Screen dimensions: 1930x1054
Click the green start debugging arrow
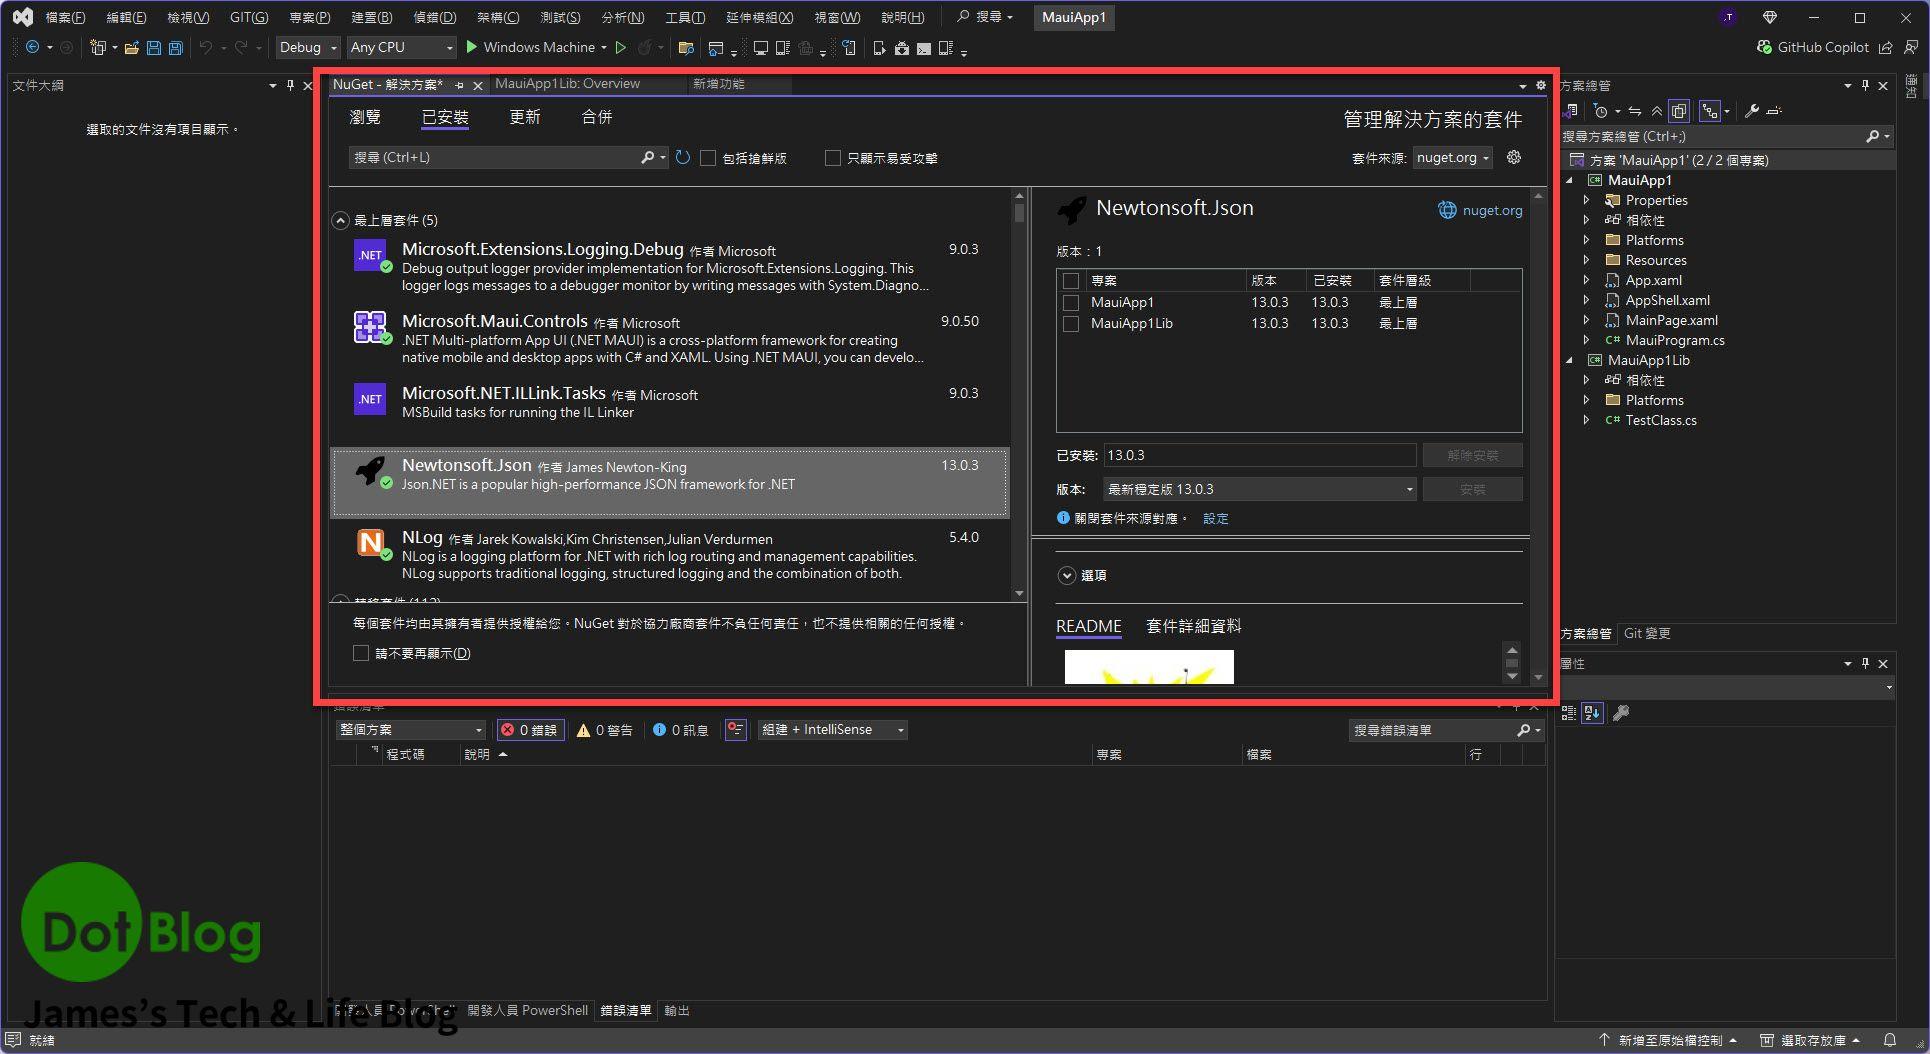[472, 47]
